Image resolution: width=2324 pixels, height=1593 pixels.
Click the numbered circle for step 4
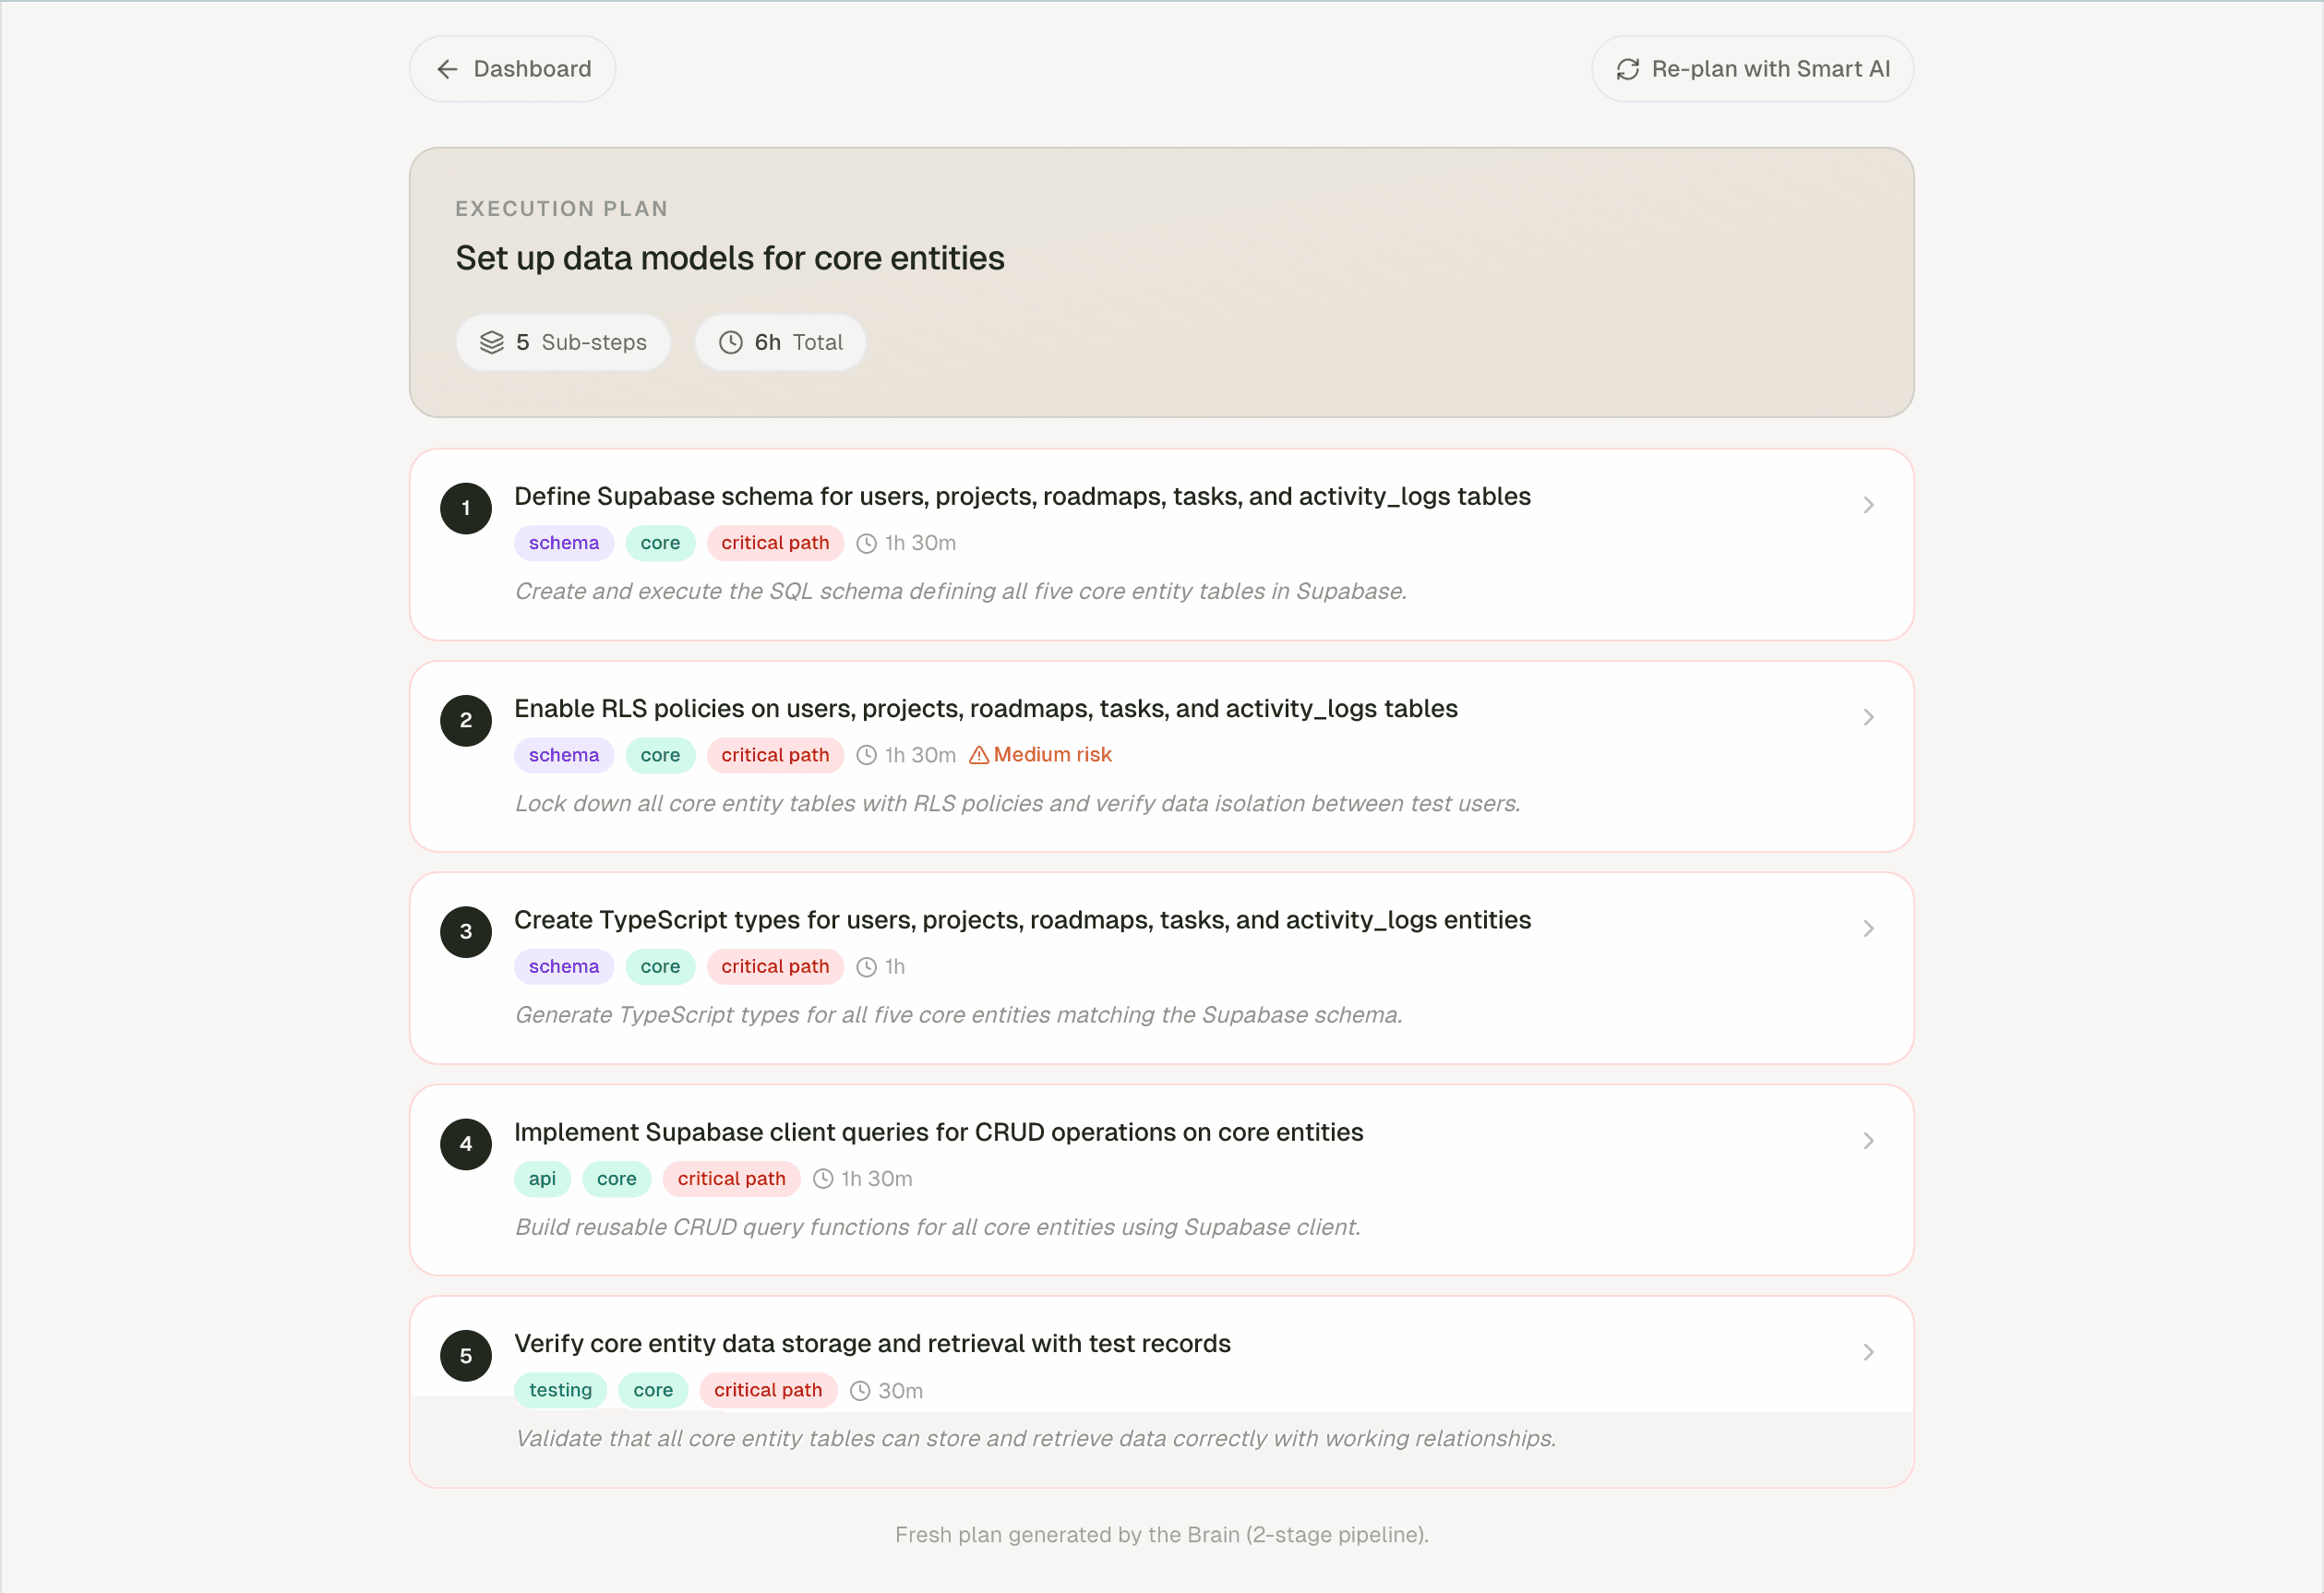point(465,1144)
